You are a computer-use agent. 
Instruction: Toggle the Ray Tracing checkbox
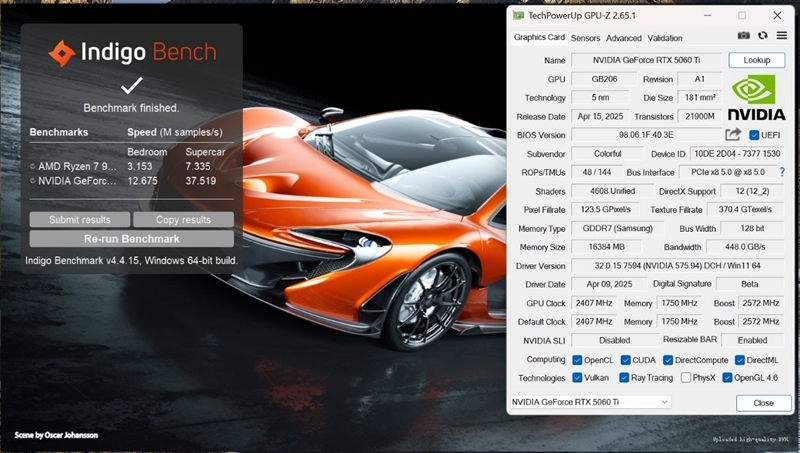coord(624,378)
